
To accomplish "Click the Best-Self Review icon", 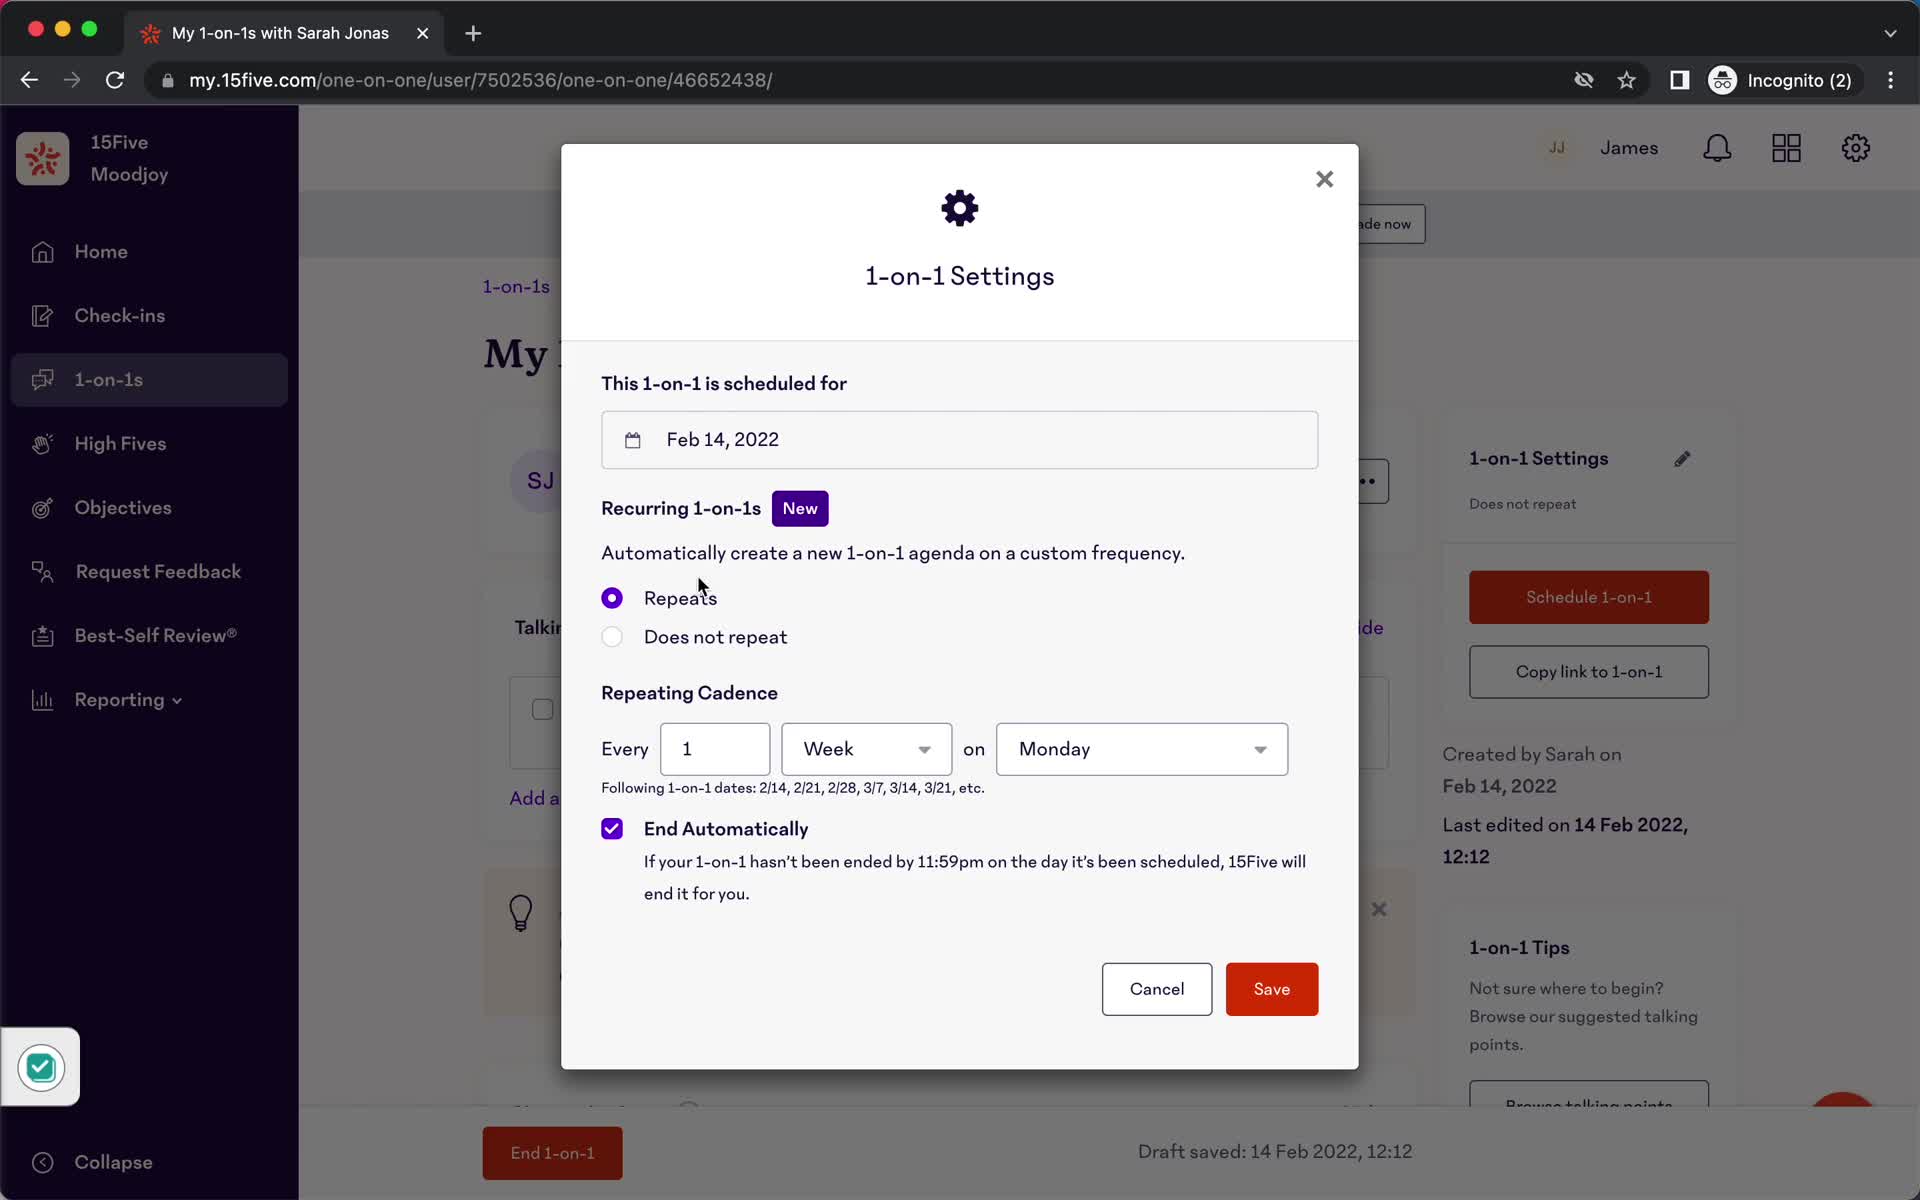I will [x=42, y=636].
